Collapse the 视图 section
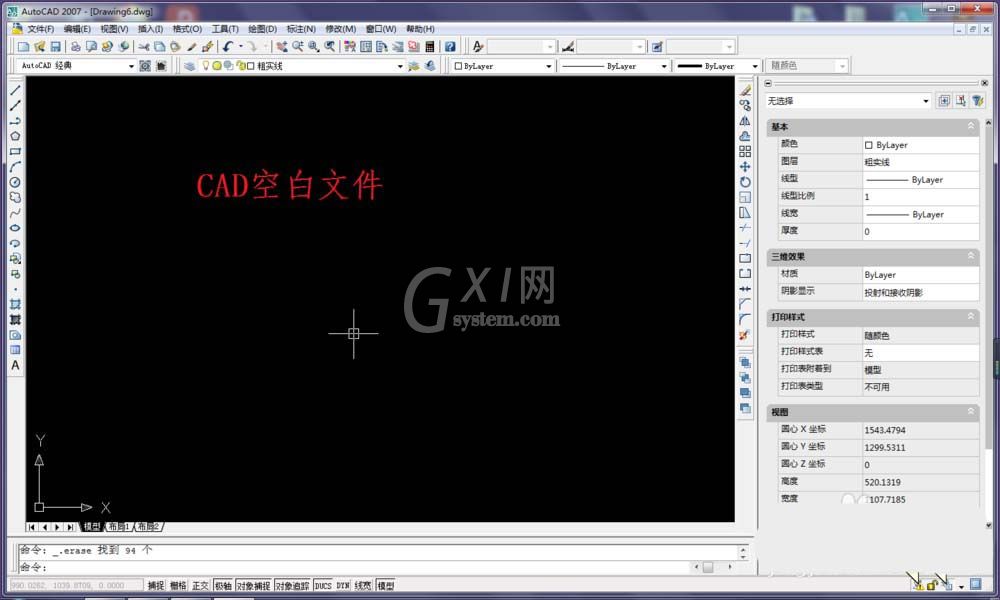Image resolution: width=1000 pixels, height=600 pixels. (x=971, y=412)
